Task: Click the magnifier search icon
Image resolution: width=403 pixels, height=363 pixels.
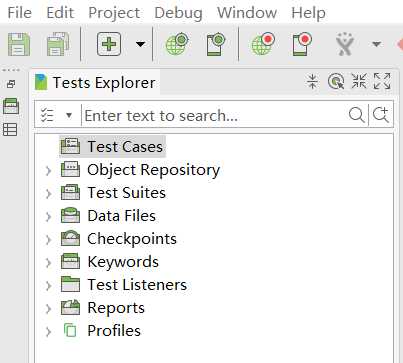Action: [x=356, y=115]
